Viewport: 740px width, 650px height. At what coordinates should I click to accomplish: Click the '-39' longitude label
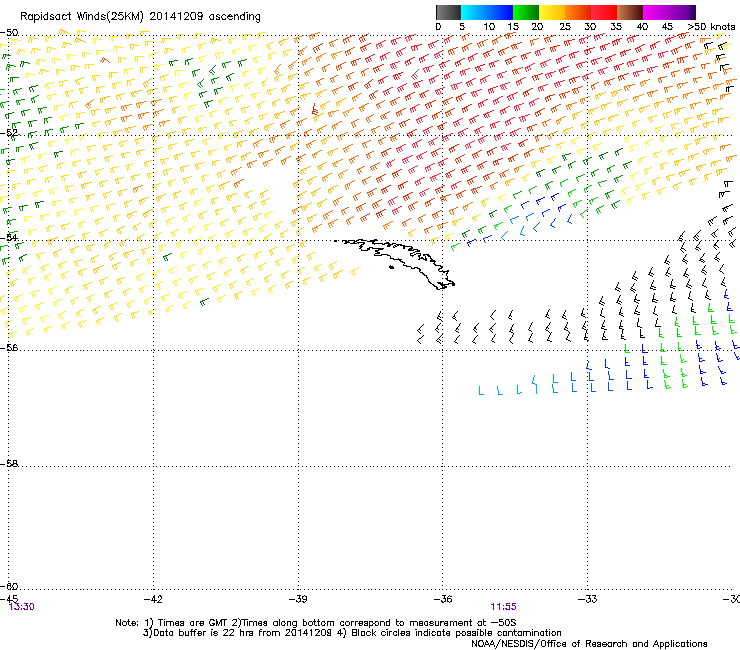(298, 599)
